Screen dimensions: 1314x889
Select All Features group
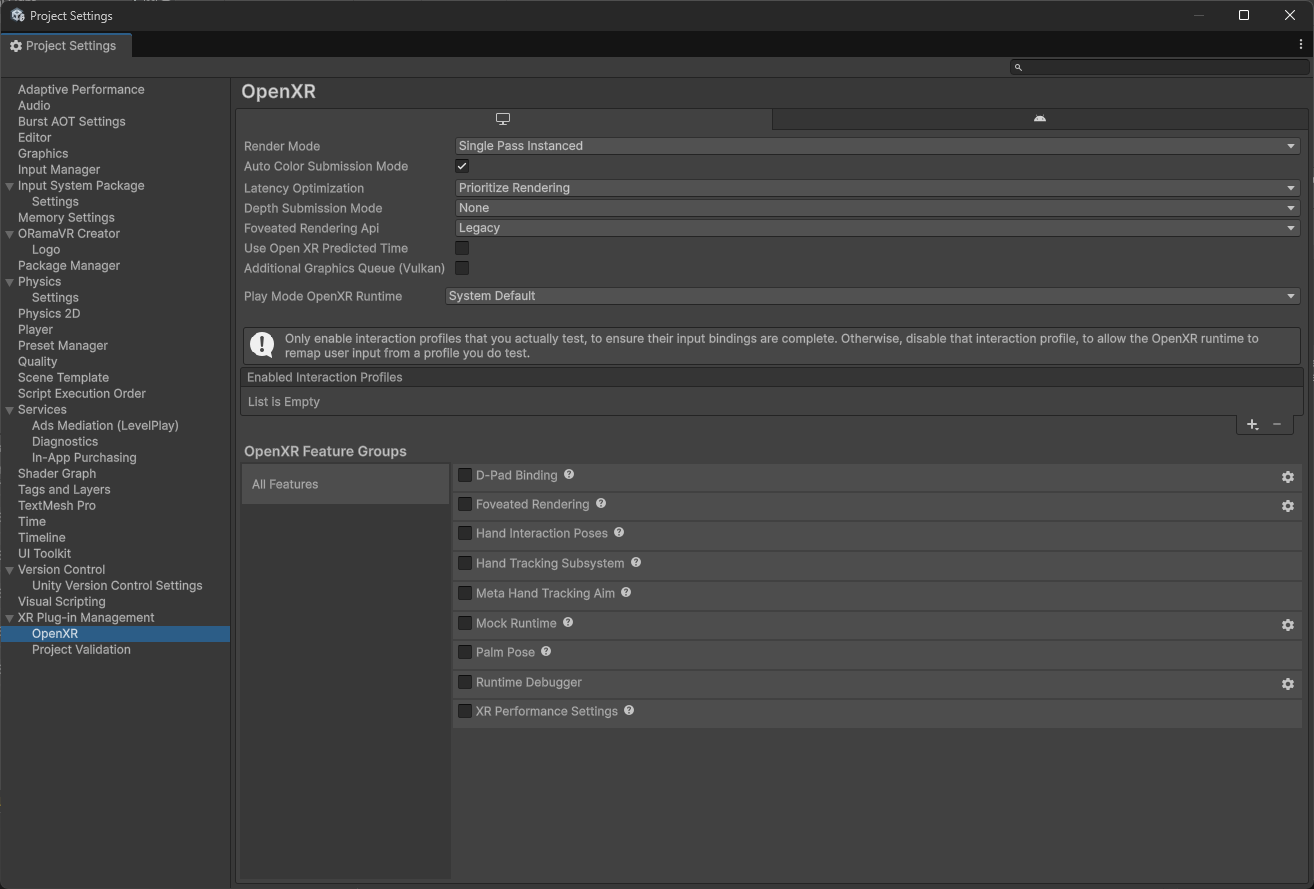[x=345, y=484]
